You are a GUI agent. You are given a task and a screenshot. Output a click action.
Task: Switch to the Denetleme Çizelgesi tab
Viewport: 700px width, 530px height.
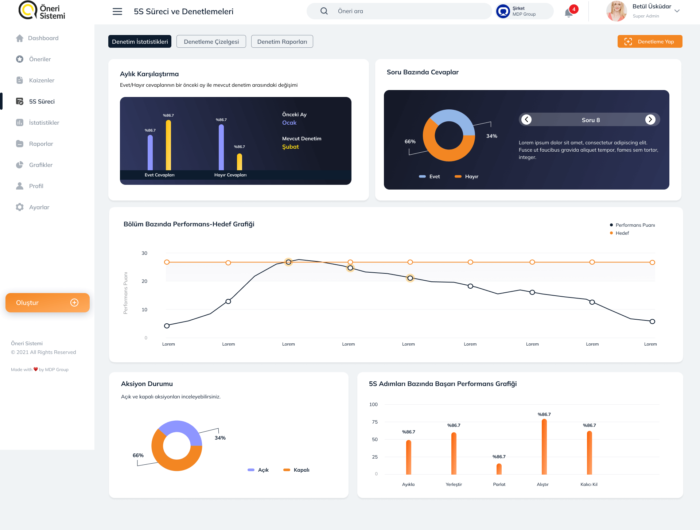click(211, 42)
